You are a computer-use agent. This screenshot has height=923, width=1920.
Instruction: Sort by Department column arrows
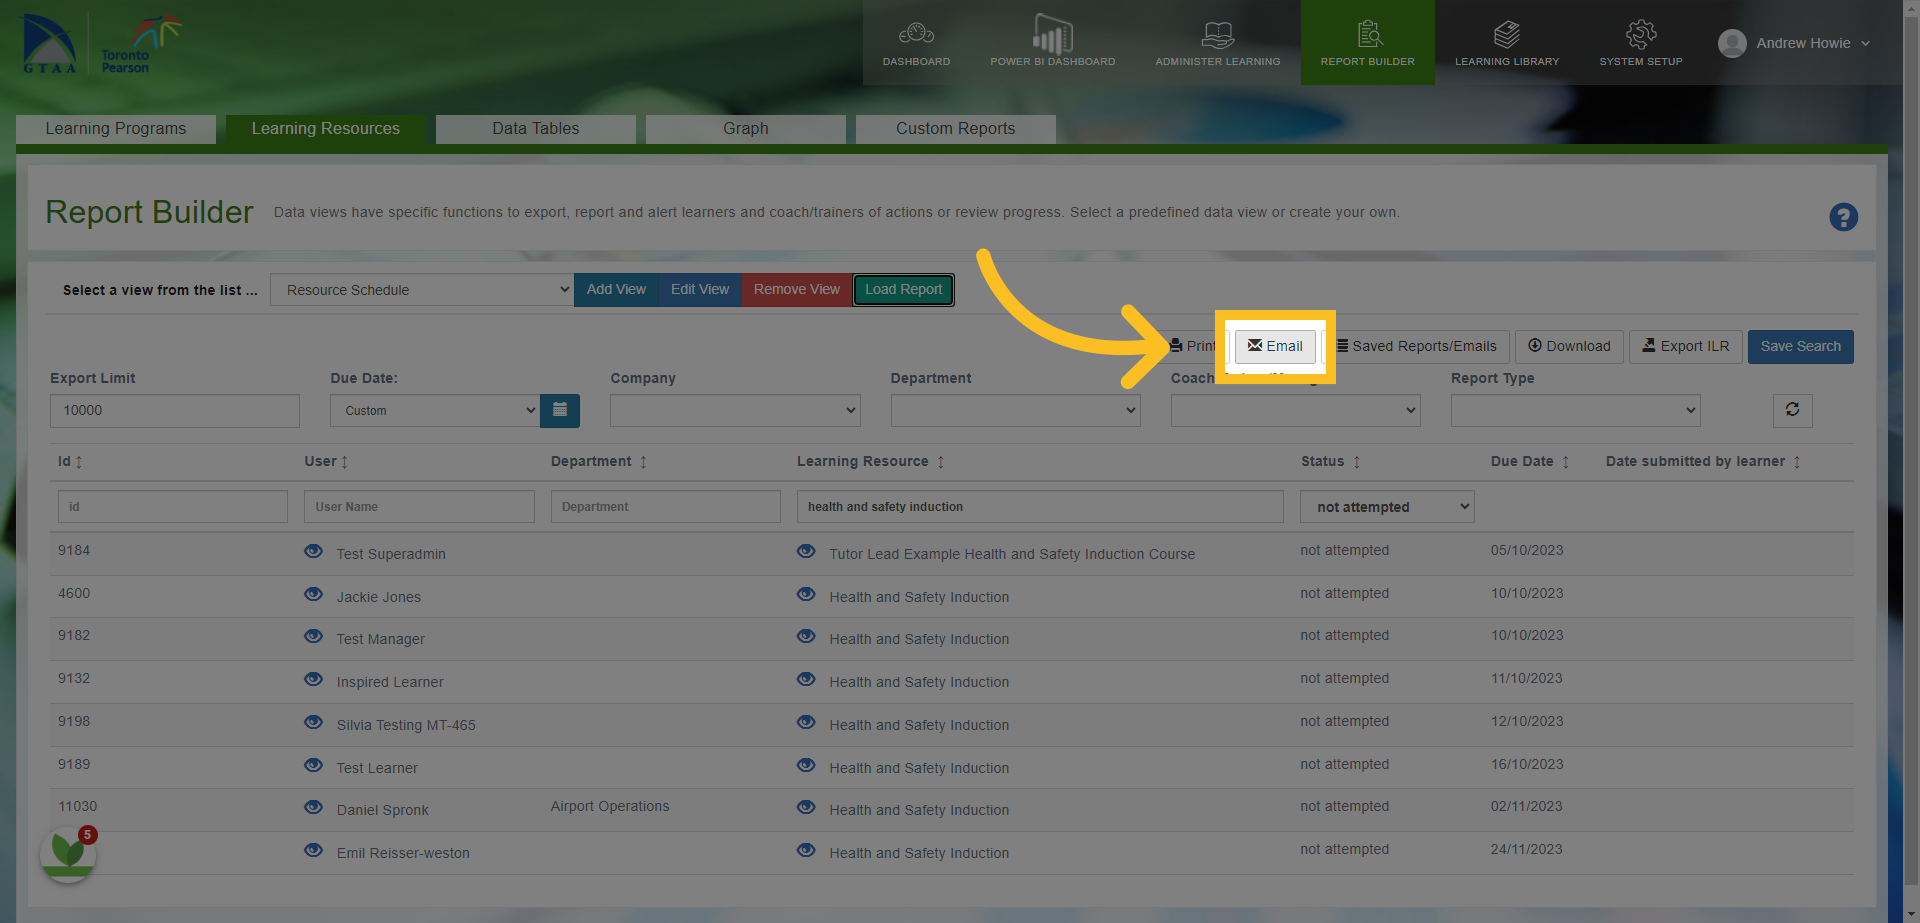(643, 462)
